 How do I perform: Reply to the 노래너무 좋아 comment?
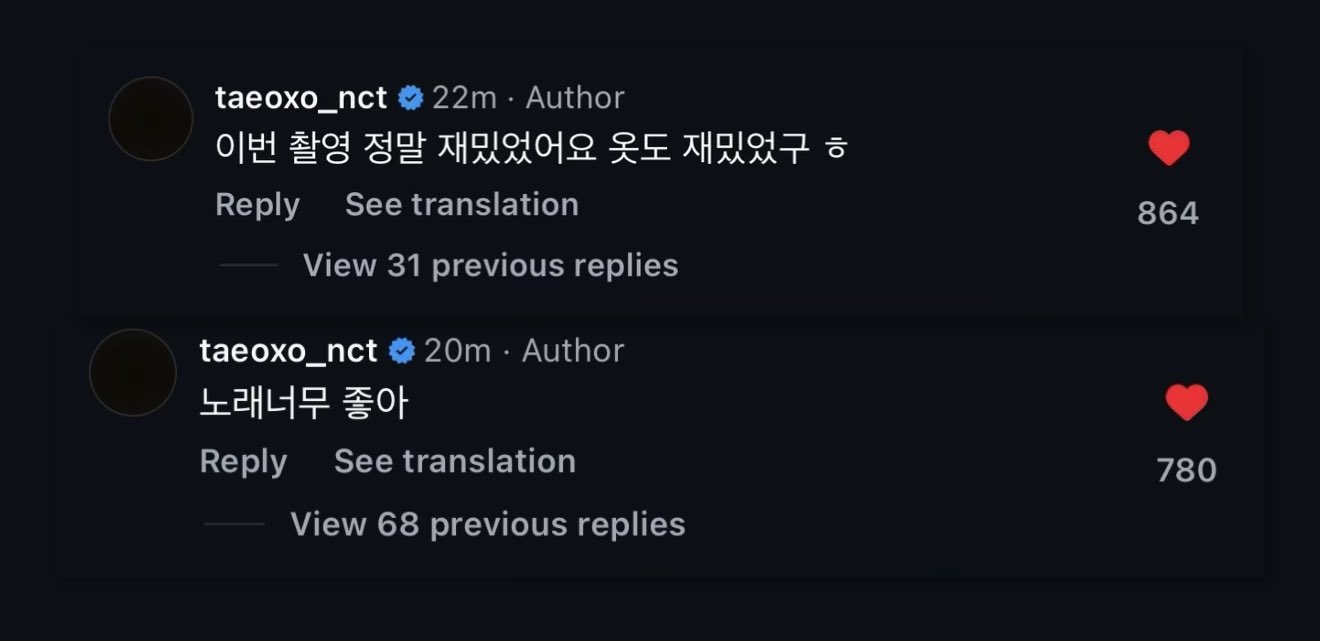click(243, 461)
